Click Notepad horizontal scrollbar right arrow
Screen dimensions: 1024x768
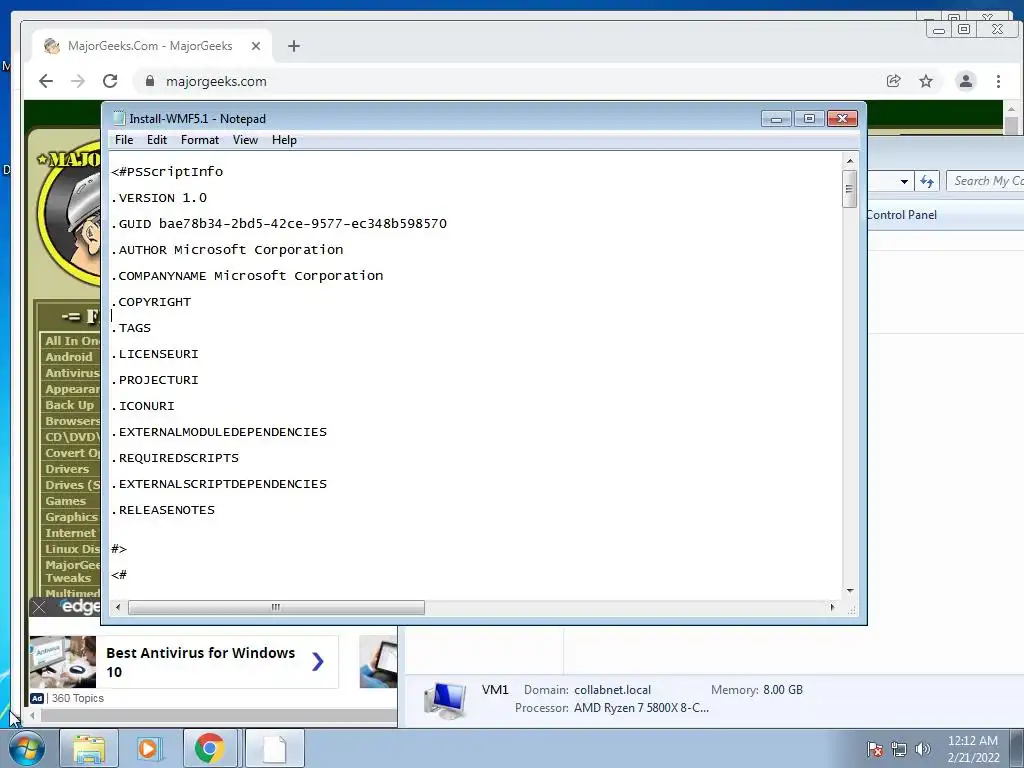point(832,607)
